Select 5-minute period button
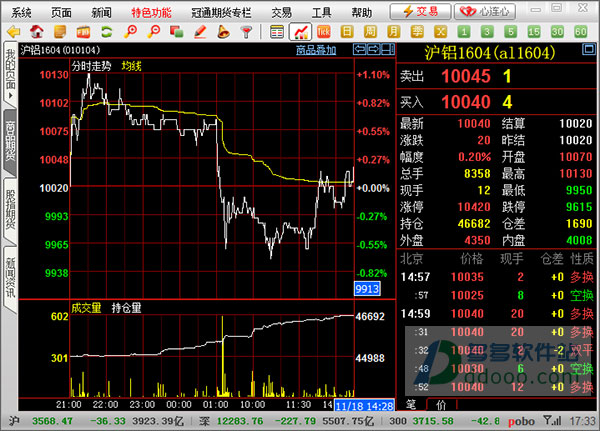The width and height of the screenshot is (600, 431). (x=510, y=31)
